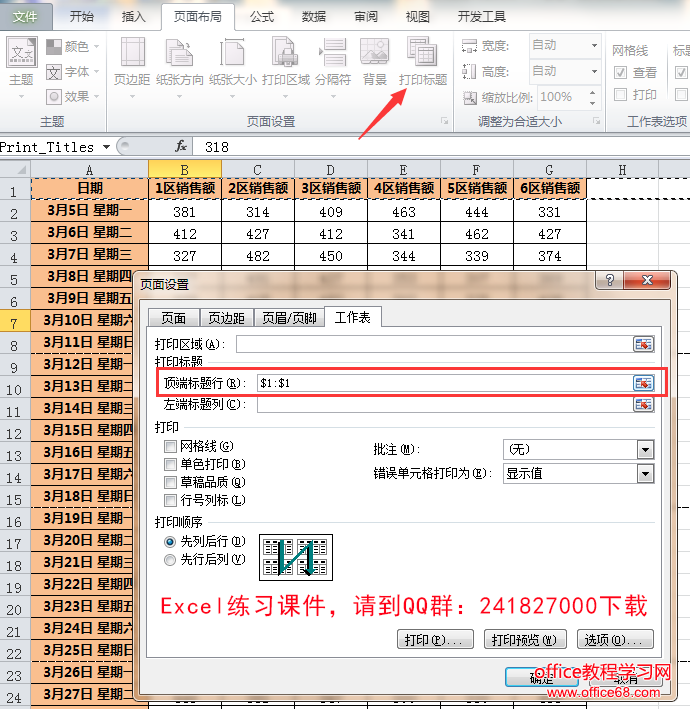Image resolution: width=690 pixels, height=709 pixels.
Task: Click the 顶端标题行 input field
Action: [x=445, y=383]
